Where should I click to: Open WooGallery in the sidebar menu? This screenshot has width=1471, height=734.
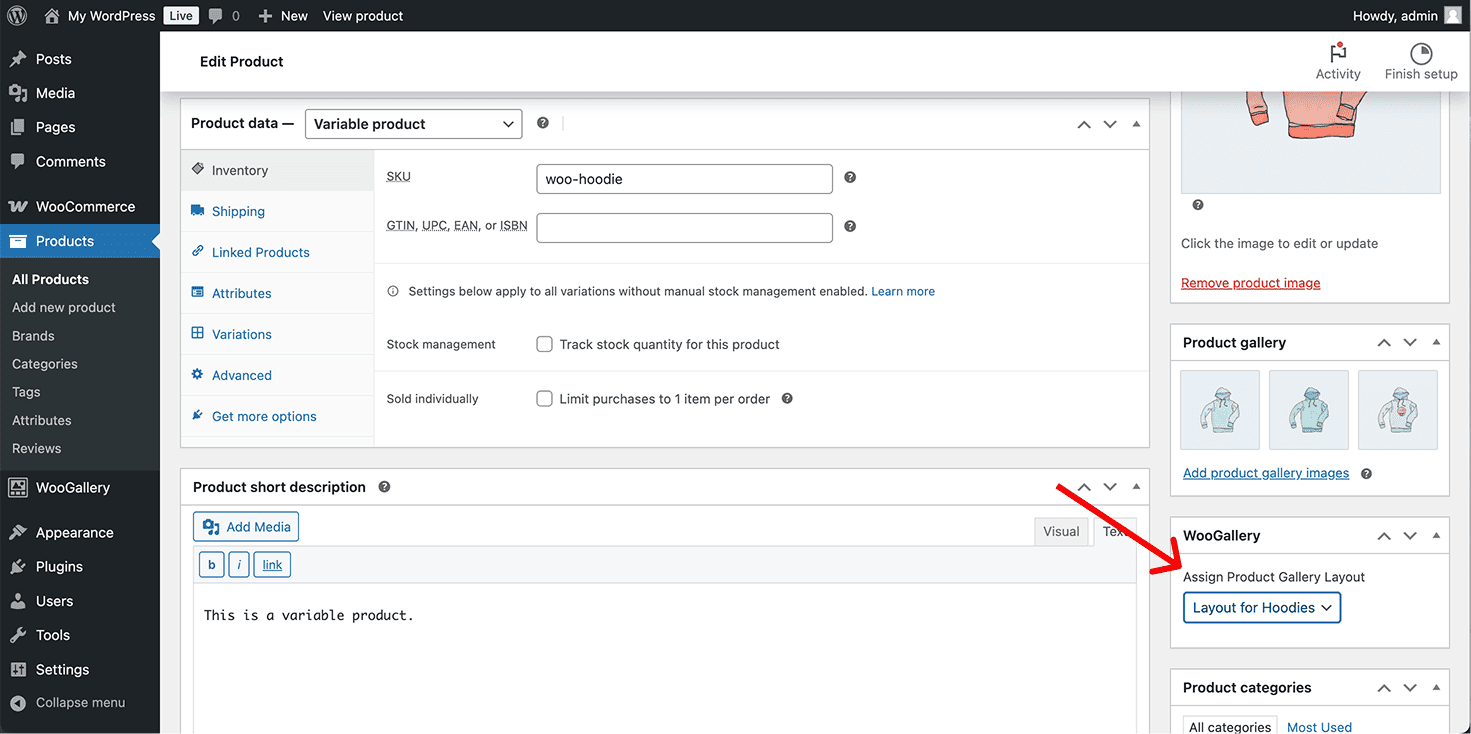(72, 488)
